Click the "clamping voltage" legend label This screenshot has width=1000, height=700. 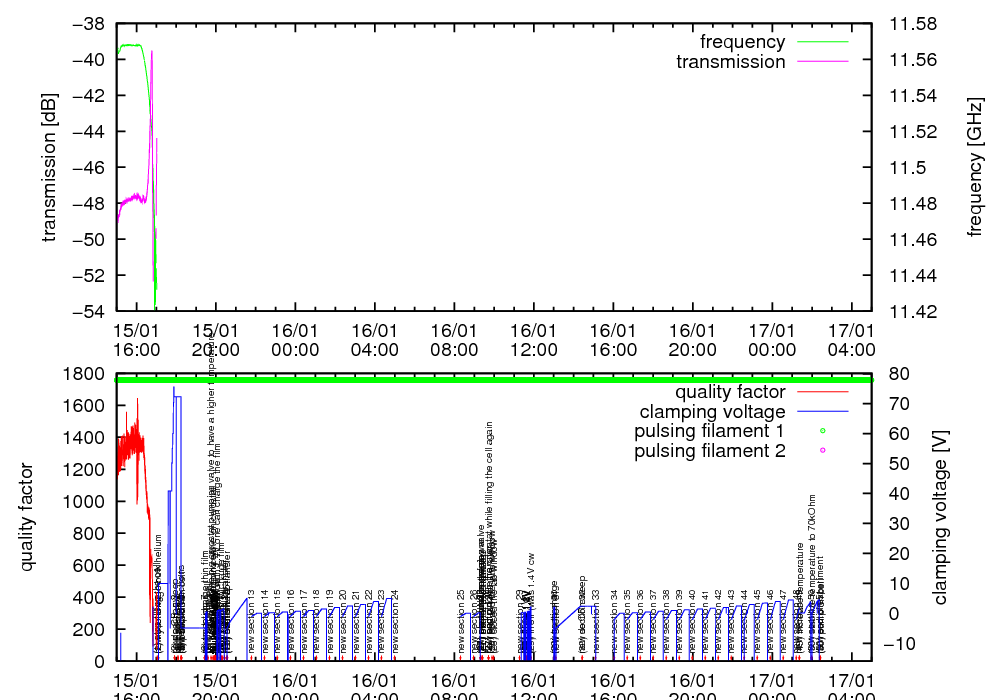[712, 412]
